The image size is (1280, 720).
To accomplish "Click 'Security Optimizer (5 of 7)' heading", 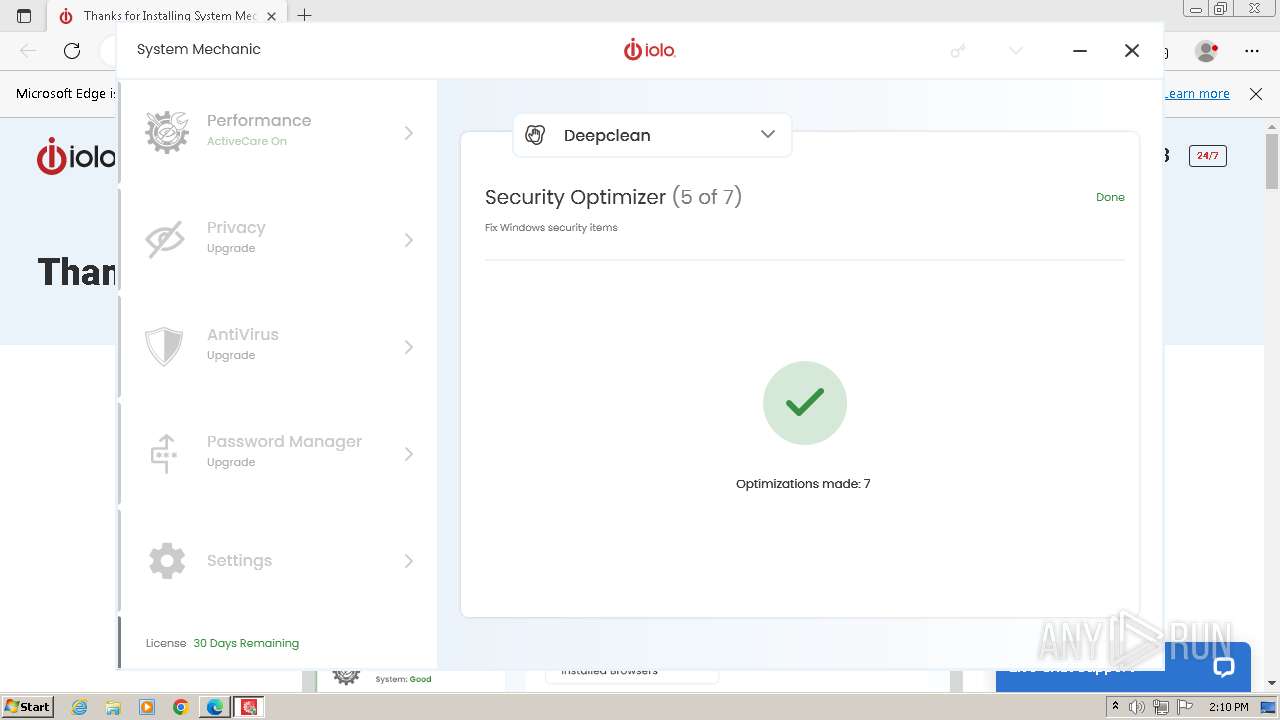I will pyautogui.click(x=613, y=197).
